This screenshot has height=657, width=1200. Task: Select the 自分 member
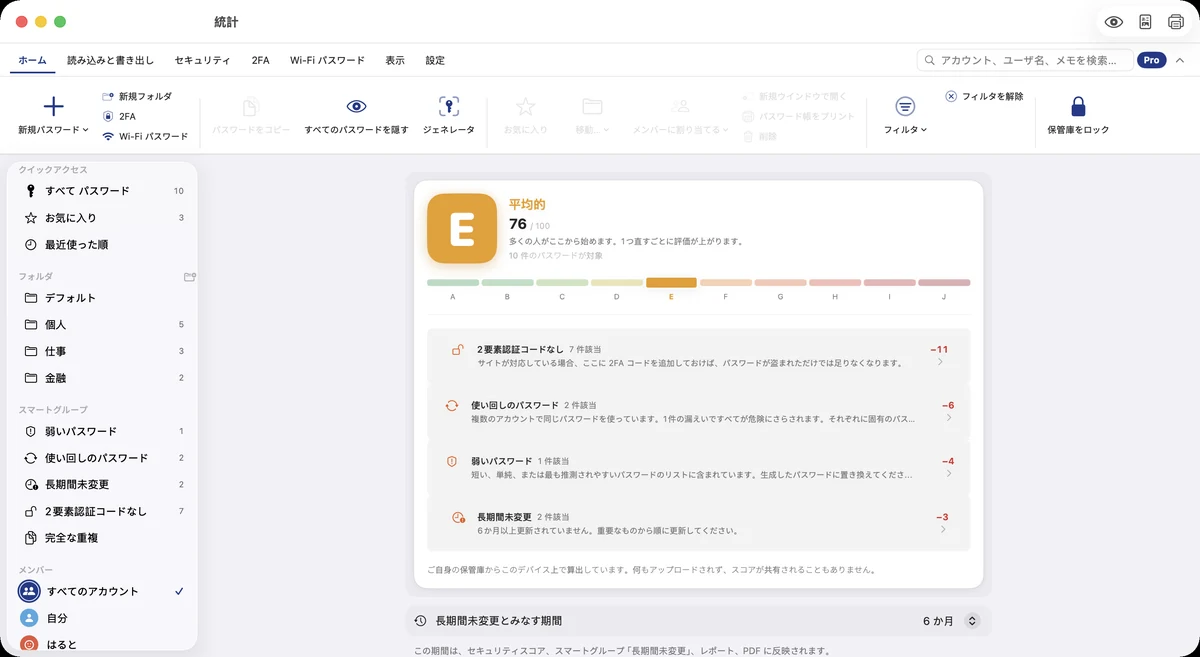pyautogui.click(x=102, y=618)
